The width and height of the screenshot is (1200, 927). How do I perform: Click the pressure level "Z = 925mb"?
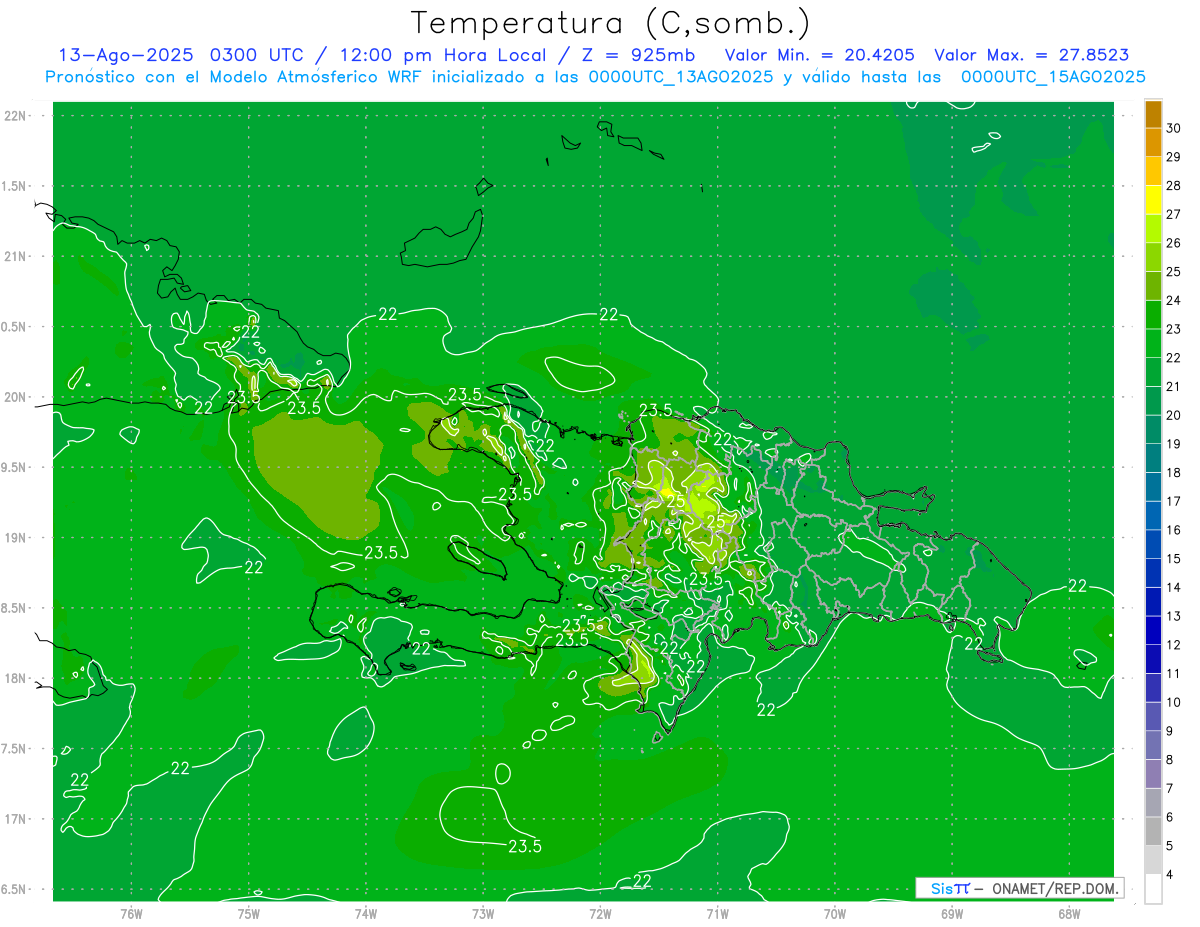click(637, 55)
